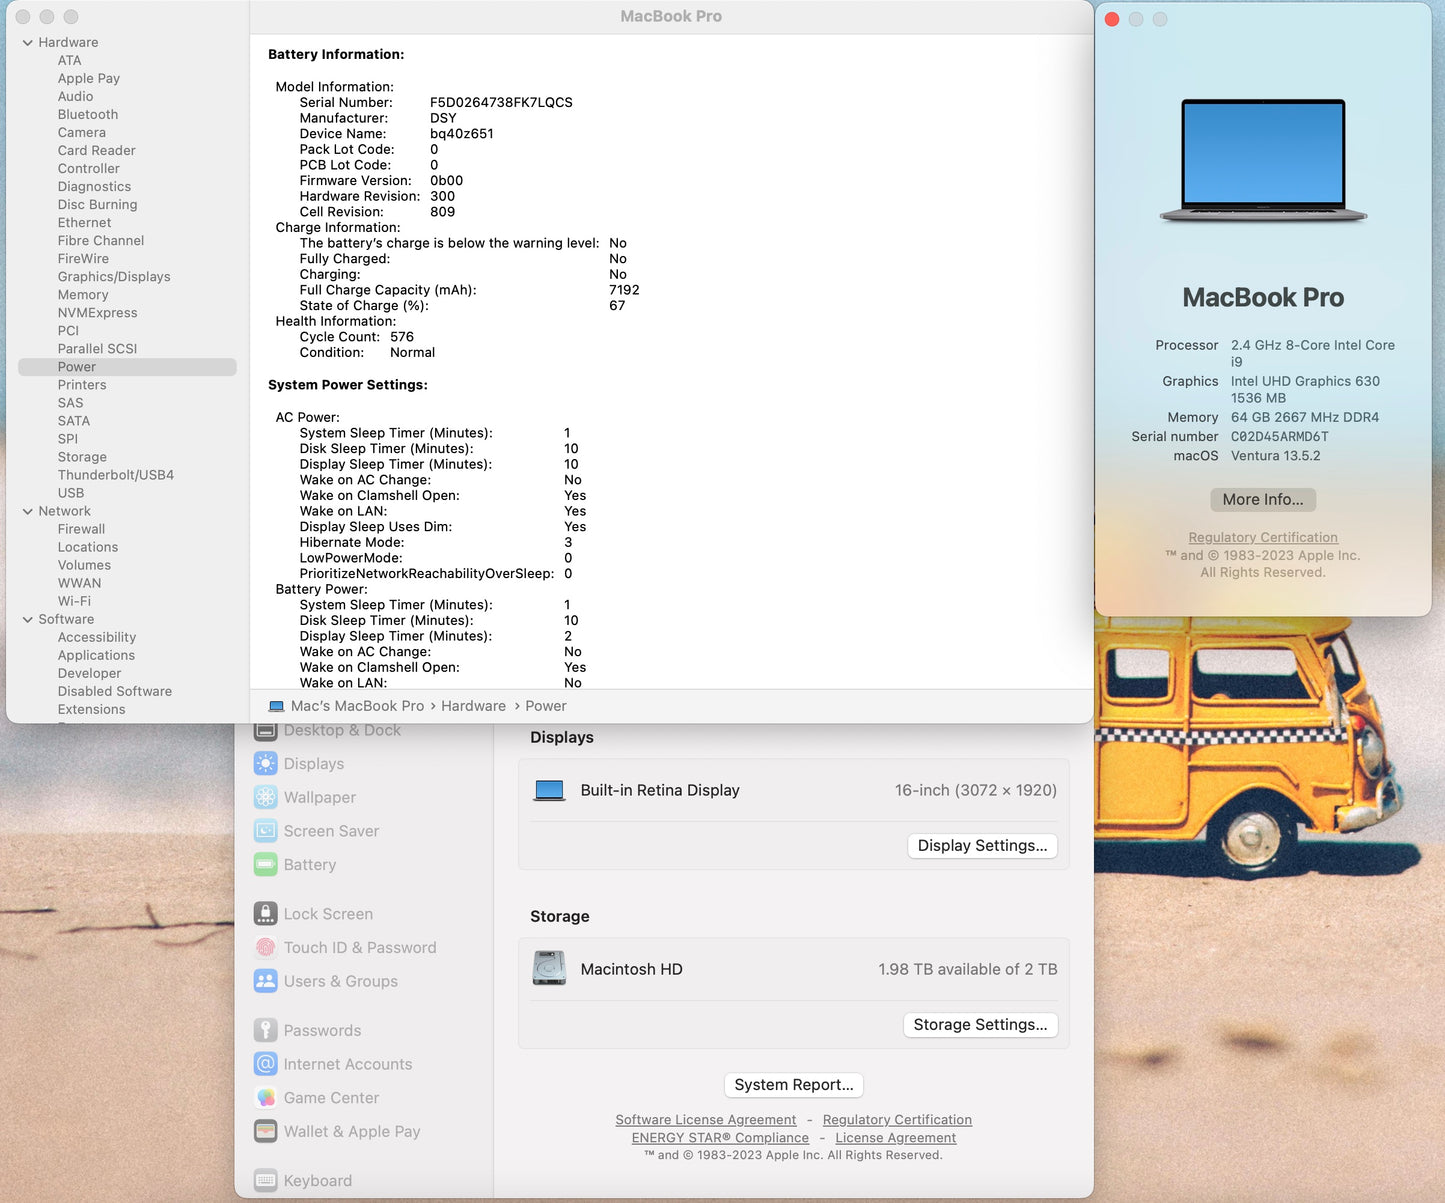Click the Storage Settings... button

[980, 1025]
